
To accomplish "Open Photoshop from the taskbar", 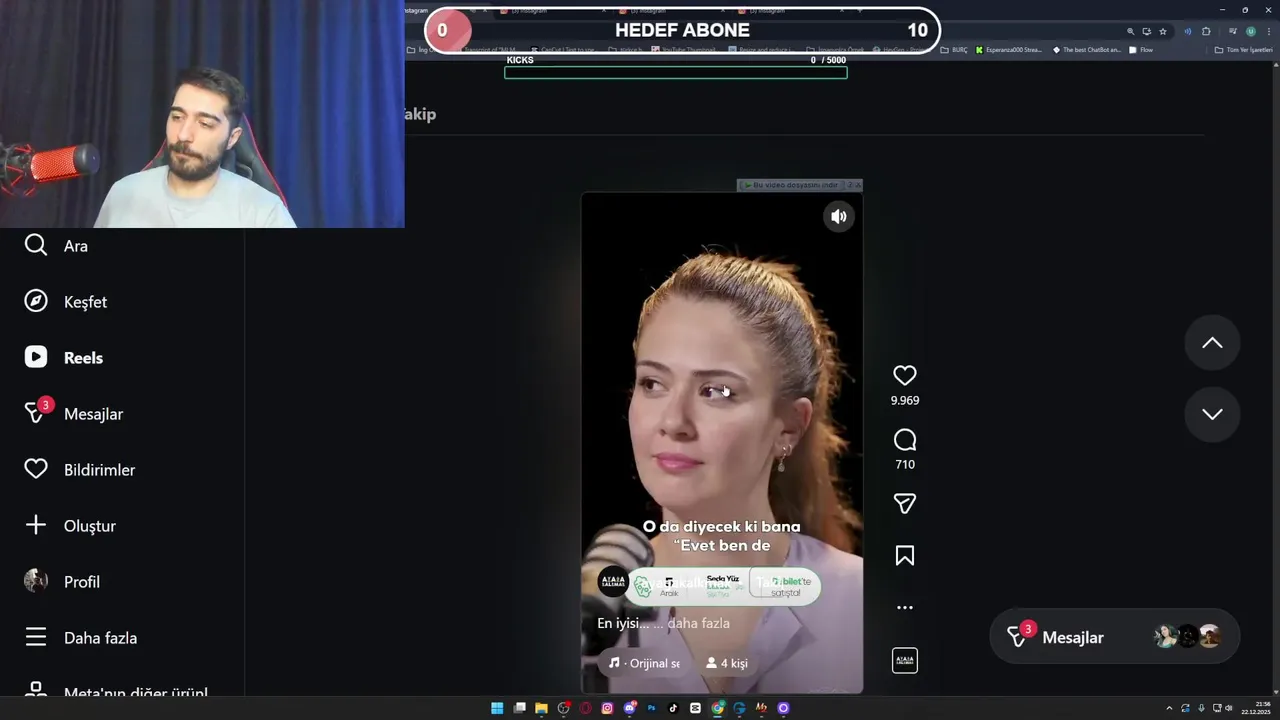I will pyautogui.click(x=651, y=708).
